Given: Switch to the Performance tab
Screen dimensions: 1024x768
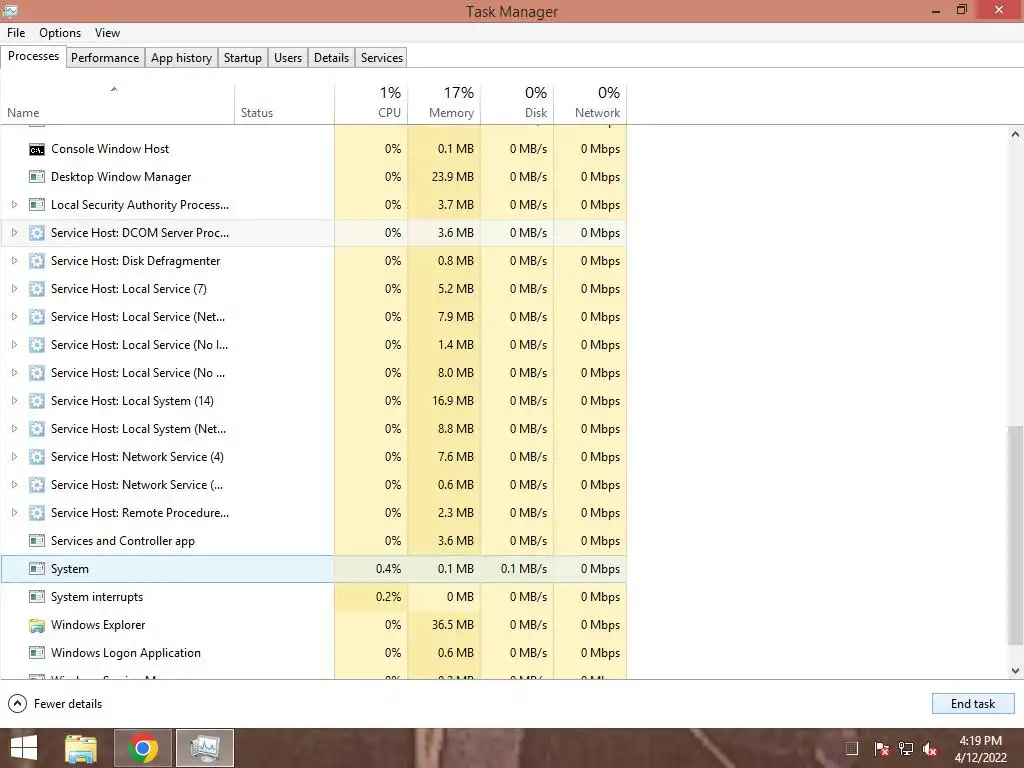Looking at the screenshot, I should click(x=105, y=57).
